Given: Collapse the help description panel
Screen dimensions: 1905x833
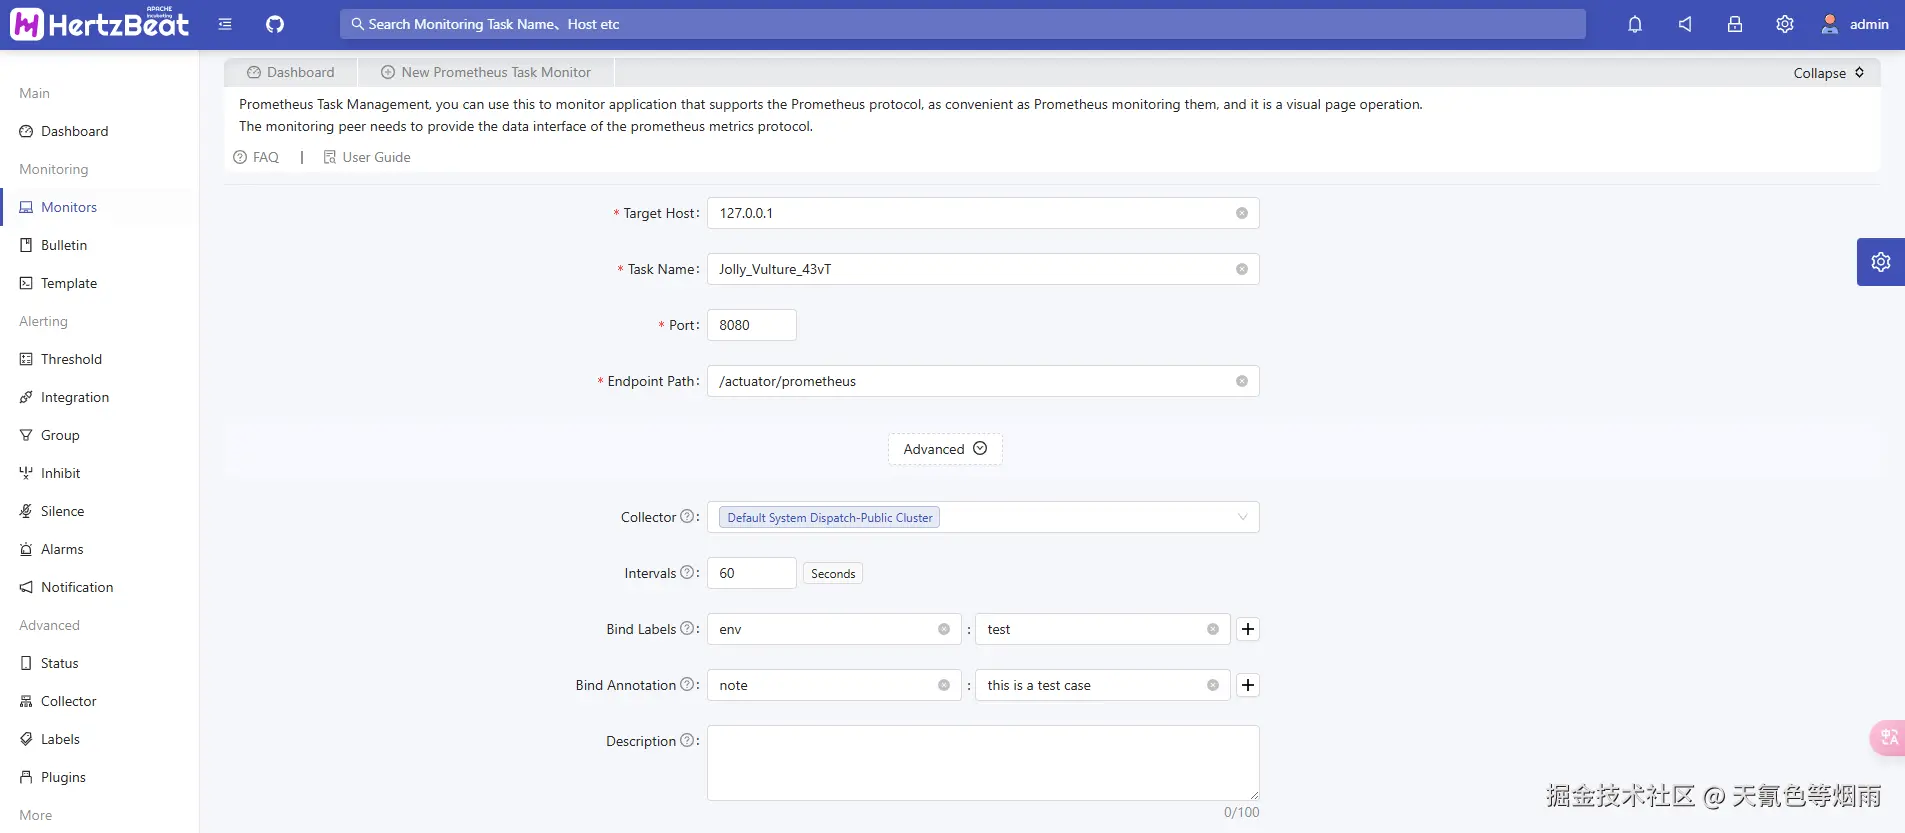Looking at the screenshot, I should (x=1829, y=73).
